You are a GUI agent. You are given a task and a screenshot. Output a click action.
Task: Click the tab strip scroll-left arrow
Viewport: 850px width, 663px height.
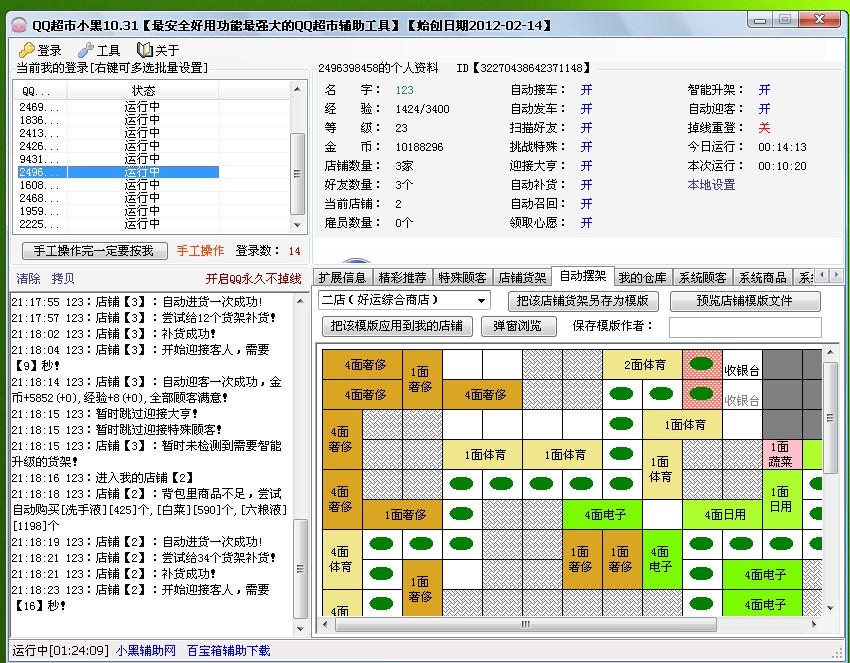click(x=823, y=276)
